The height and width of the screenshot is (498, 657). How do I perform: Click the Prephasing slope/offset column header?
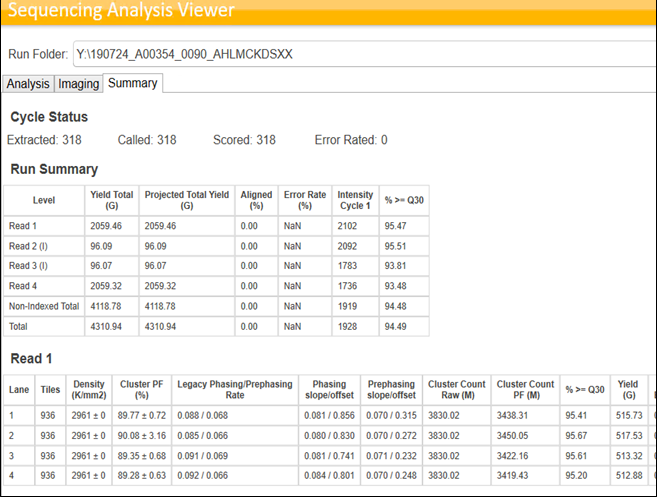point(391,390)
